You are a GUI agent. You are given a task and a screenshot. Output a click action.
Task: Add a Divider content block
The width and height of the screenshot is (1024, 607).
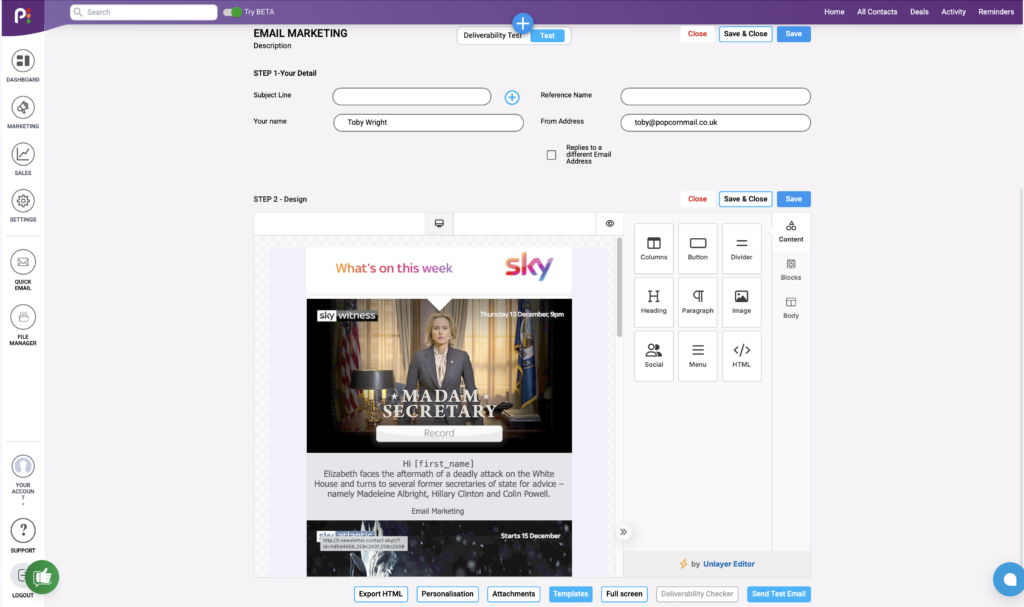tap(741, 248)
